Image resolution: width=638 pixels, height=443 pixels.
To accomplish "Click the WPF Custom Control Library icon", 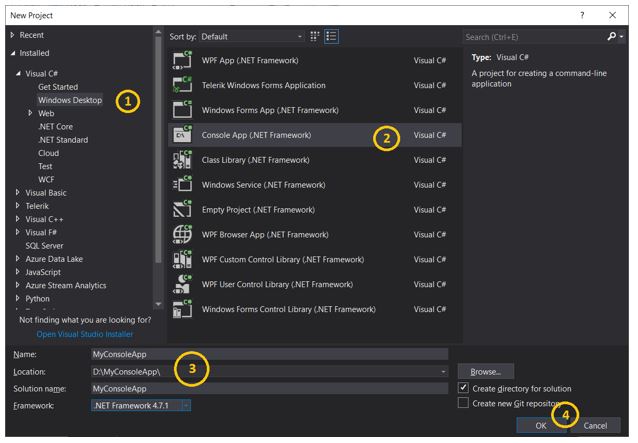I will (x=182, y=259).
